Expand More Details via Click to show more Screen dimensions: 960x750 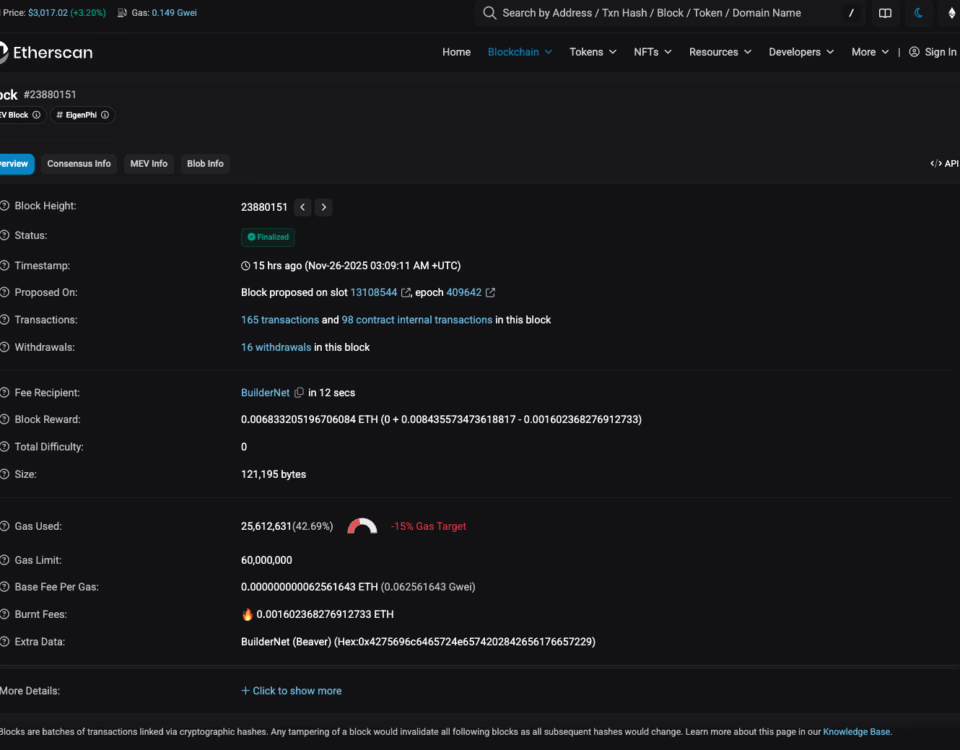click(291, 690)
